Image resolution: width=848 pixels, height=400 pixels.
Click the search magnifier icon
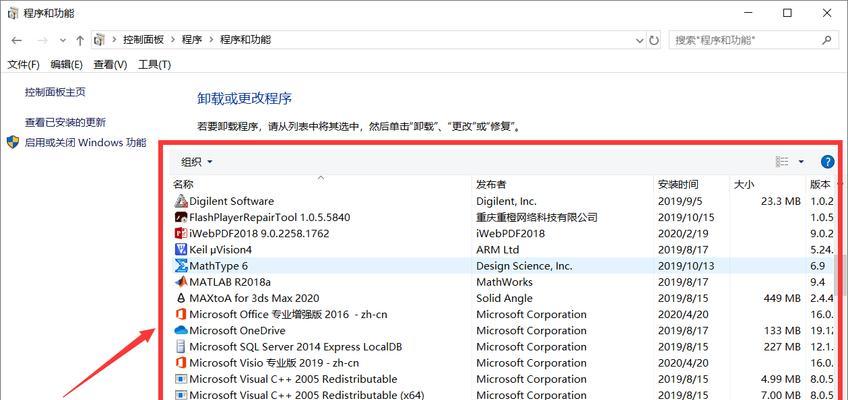point(826,40)
